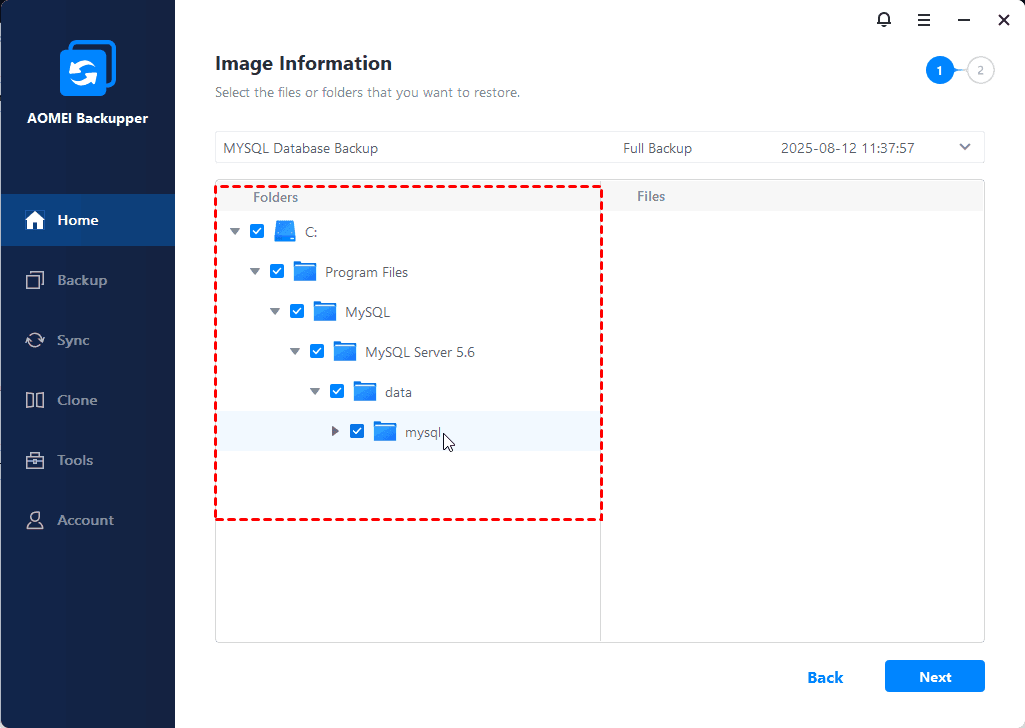
Task: Click the C: drive icon
Action: pos(285,231)
